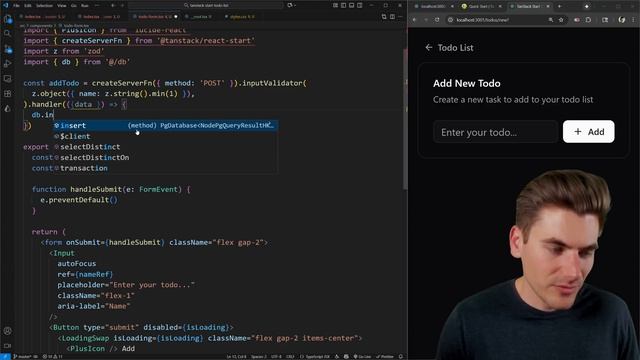The image size is (640, 360).
Task: Click the Add button in the browser
Action: (x=589, y=131)
